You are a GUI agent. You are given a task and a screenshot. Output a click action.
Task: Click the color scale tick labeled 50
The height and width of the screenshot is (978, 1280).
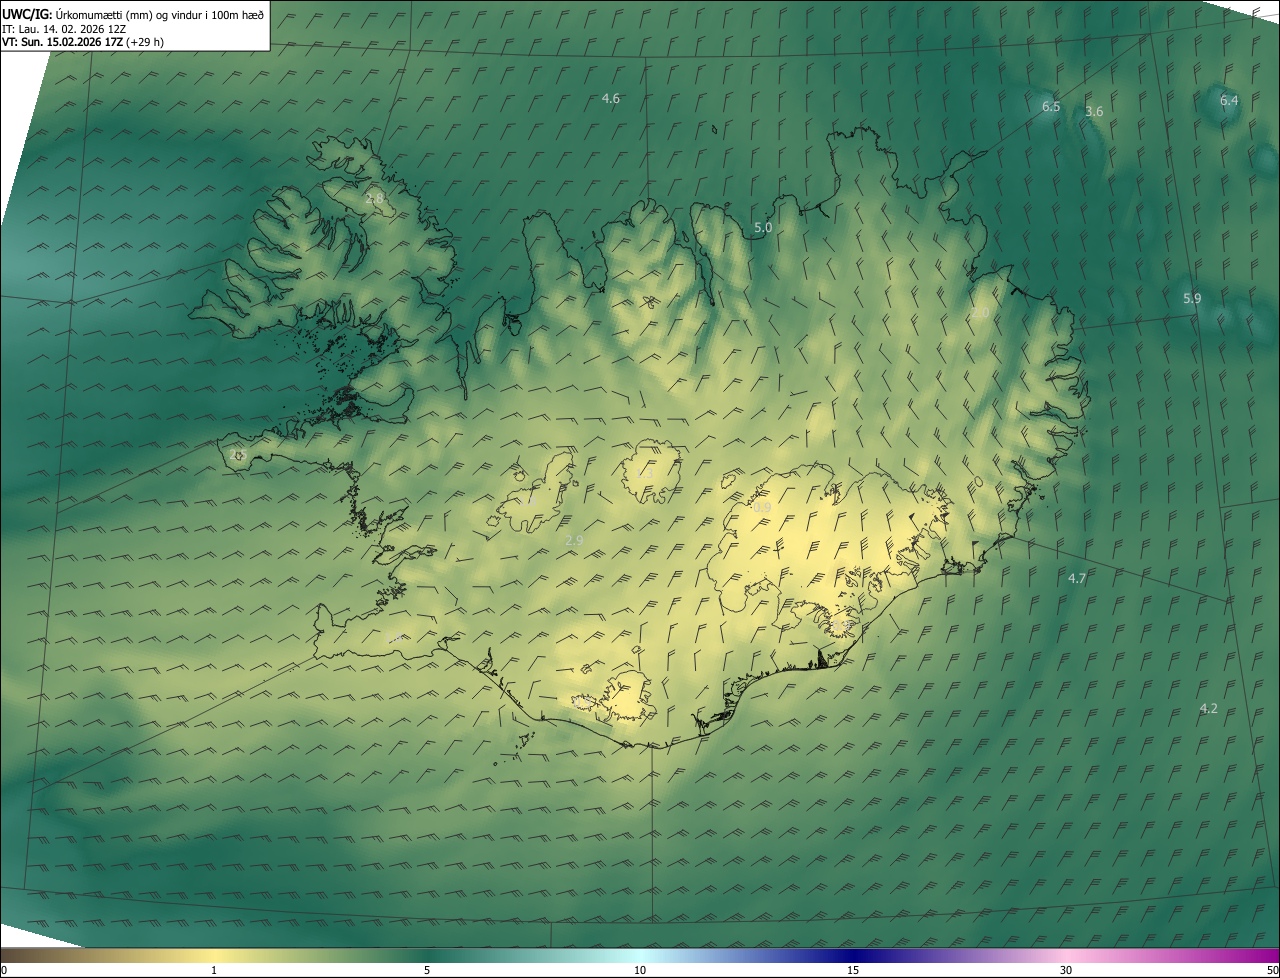(x=1271, y=970)
